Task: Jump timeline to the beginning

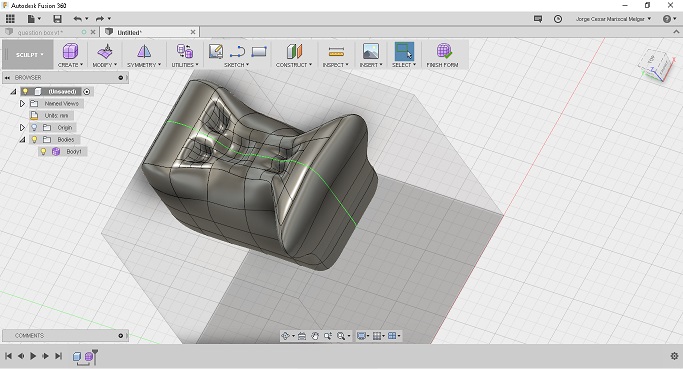Action: (8, 356)
